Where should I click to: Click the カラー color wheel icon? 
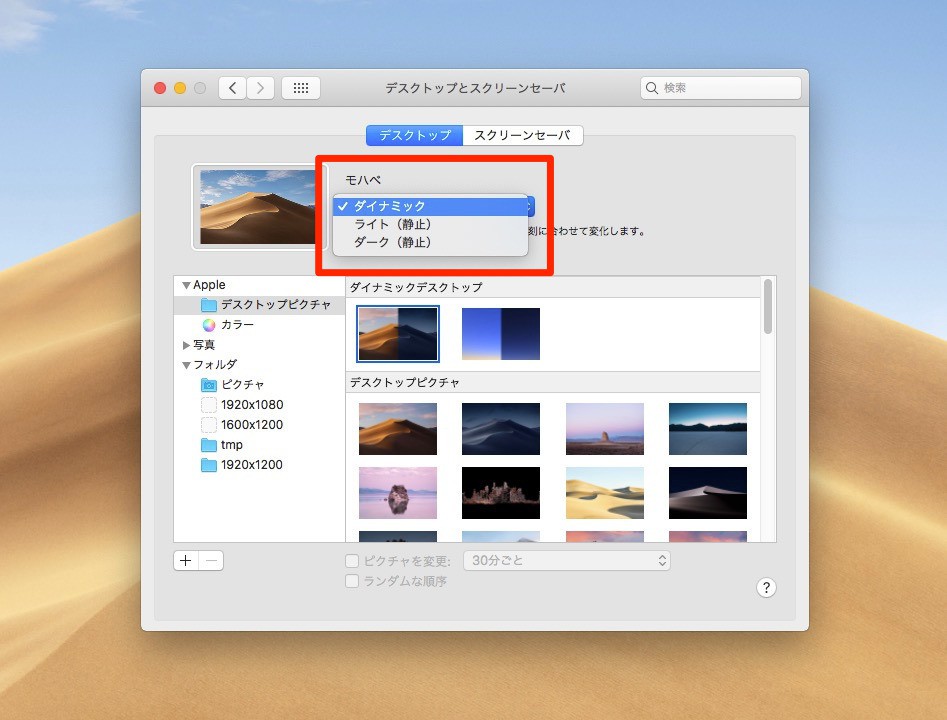[x=208, y=325]
